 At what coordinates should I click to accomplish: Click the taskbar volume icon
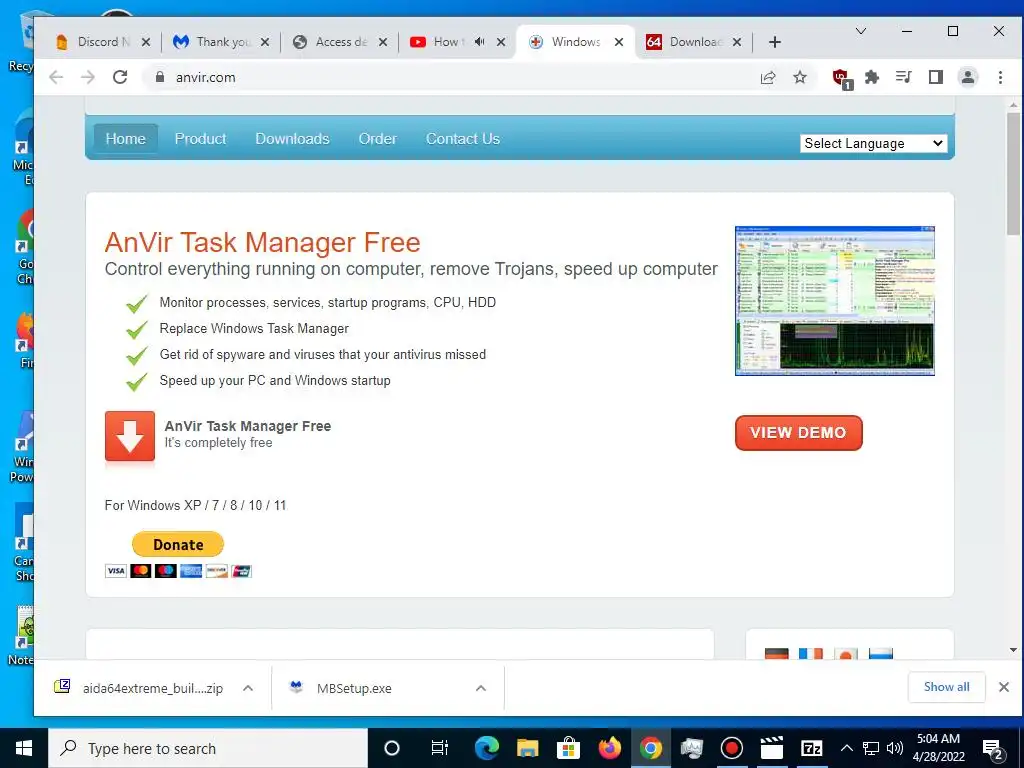[x=894, y=748]
